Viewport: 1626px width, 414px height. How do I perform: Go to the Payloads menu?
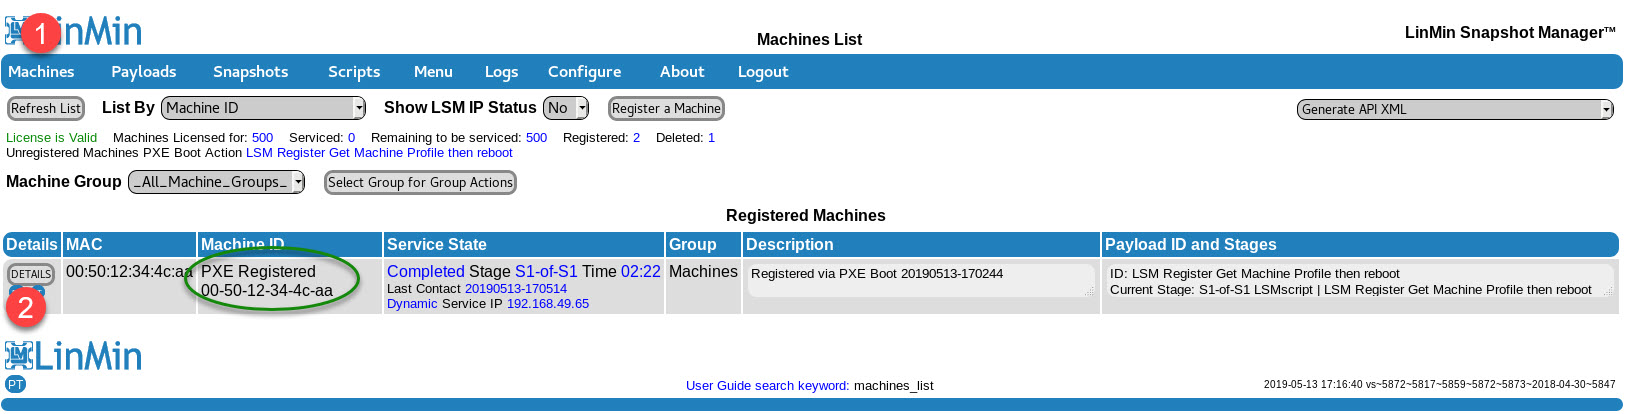point(143,72)
